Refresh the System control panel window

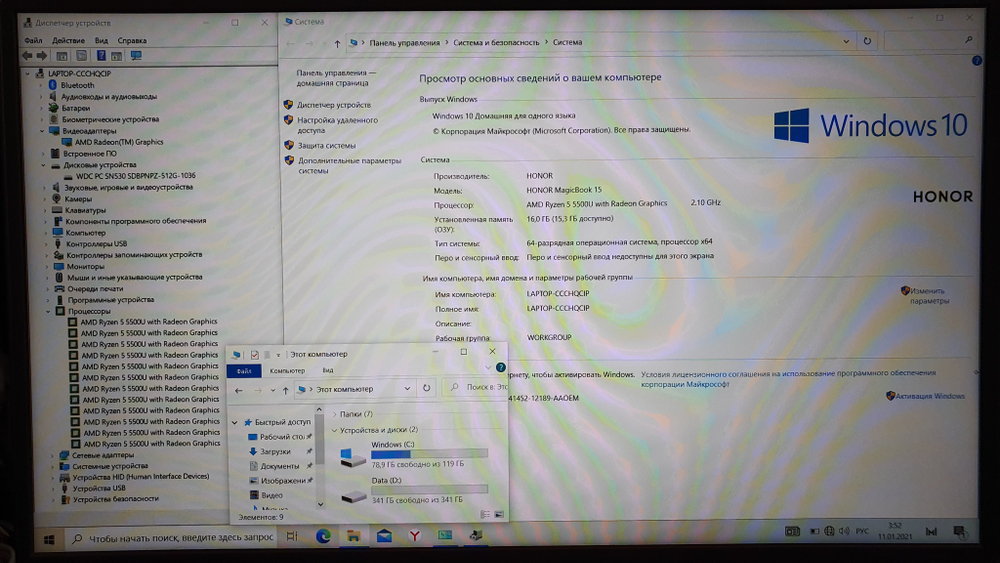click(x=867, y=41)
